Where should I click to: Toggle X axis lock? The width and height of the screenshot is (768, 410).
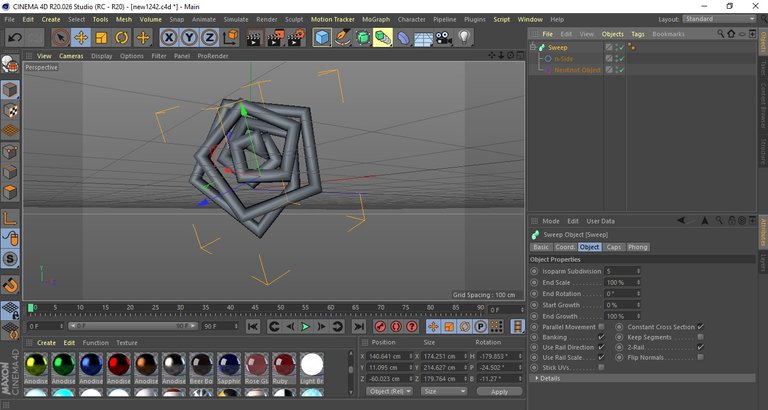pyautogui.click(x=169, y=38)
